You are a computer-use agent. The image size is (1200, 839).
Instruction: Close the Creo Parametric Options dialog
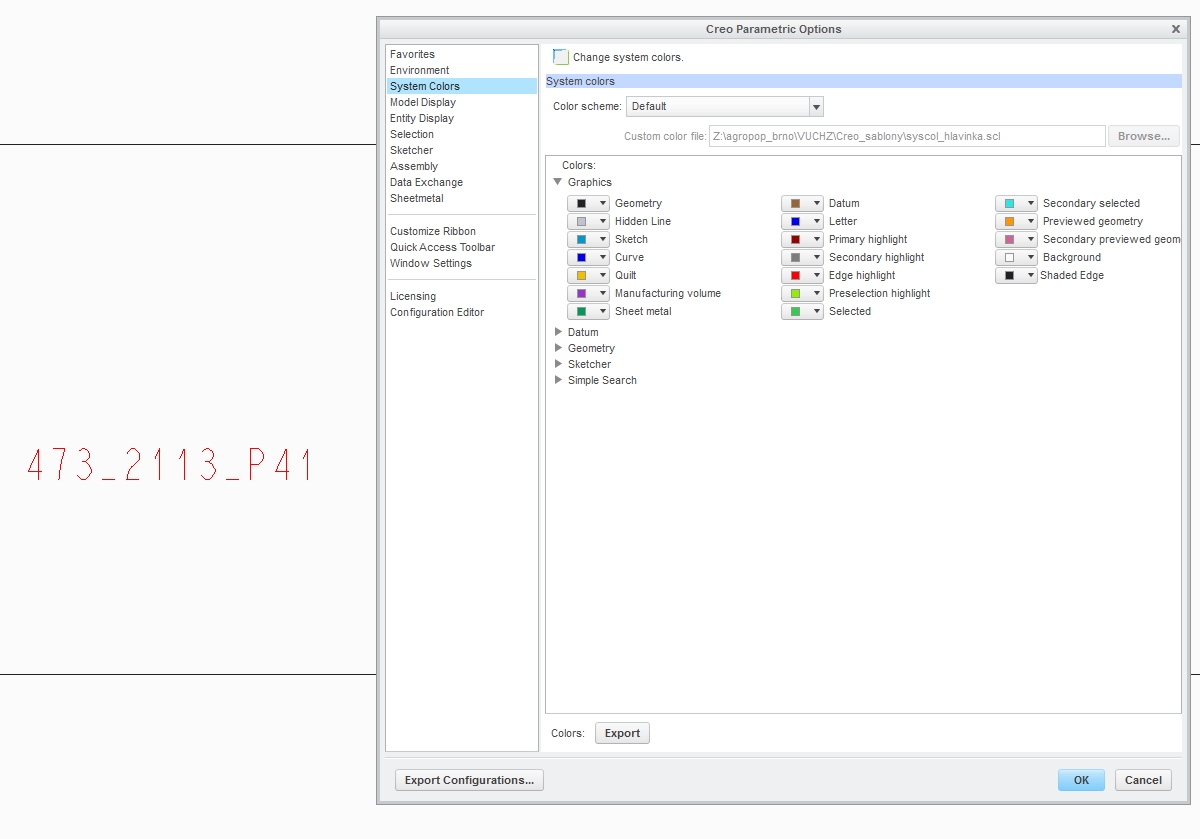pos(1176,29)
